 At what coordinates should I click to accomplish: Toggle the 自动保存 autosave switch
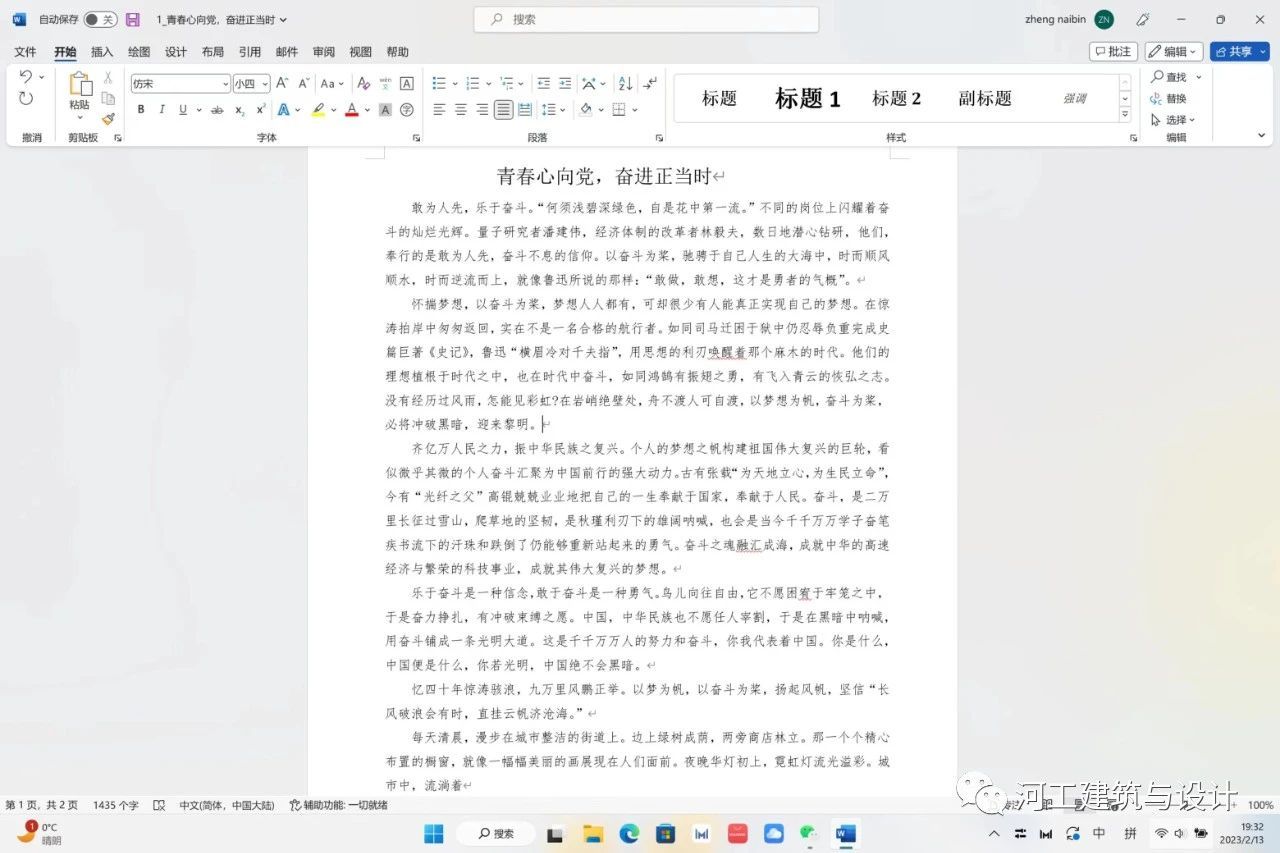pyautogui.click(x=99, y=20)
